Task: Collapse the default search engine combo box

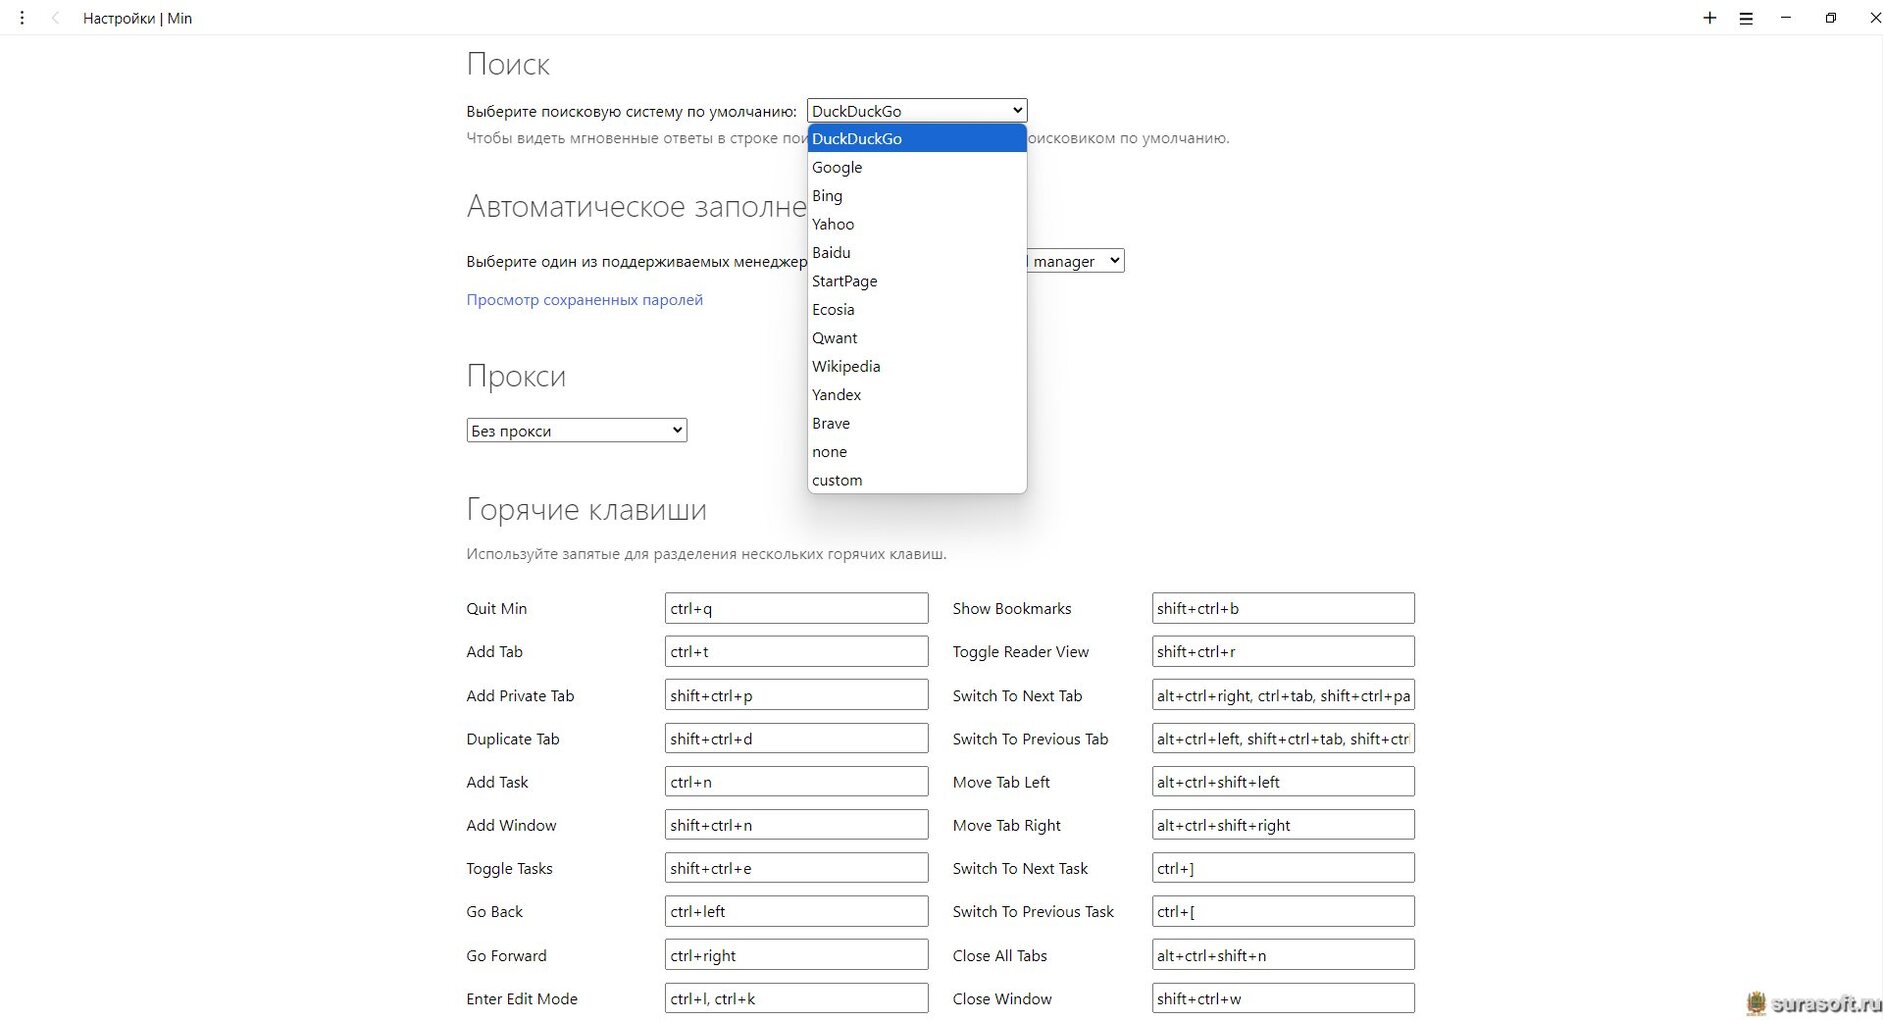Action: click(x=917, y=110)
